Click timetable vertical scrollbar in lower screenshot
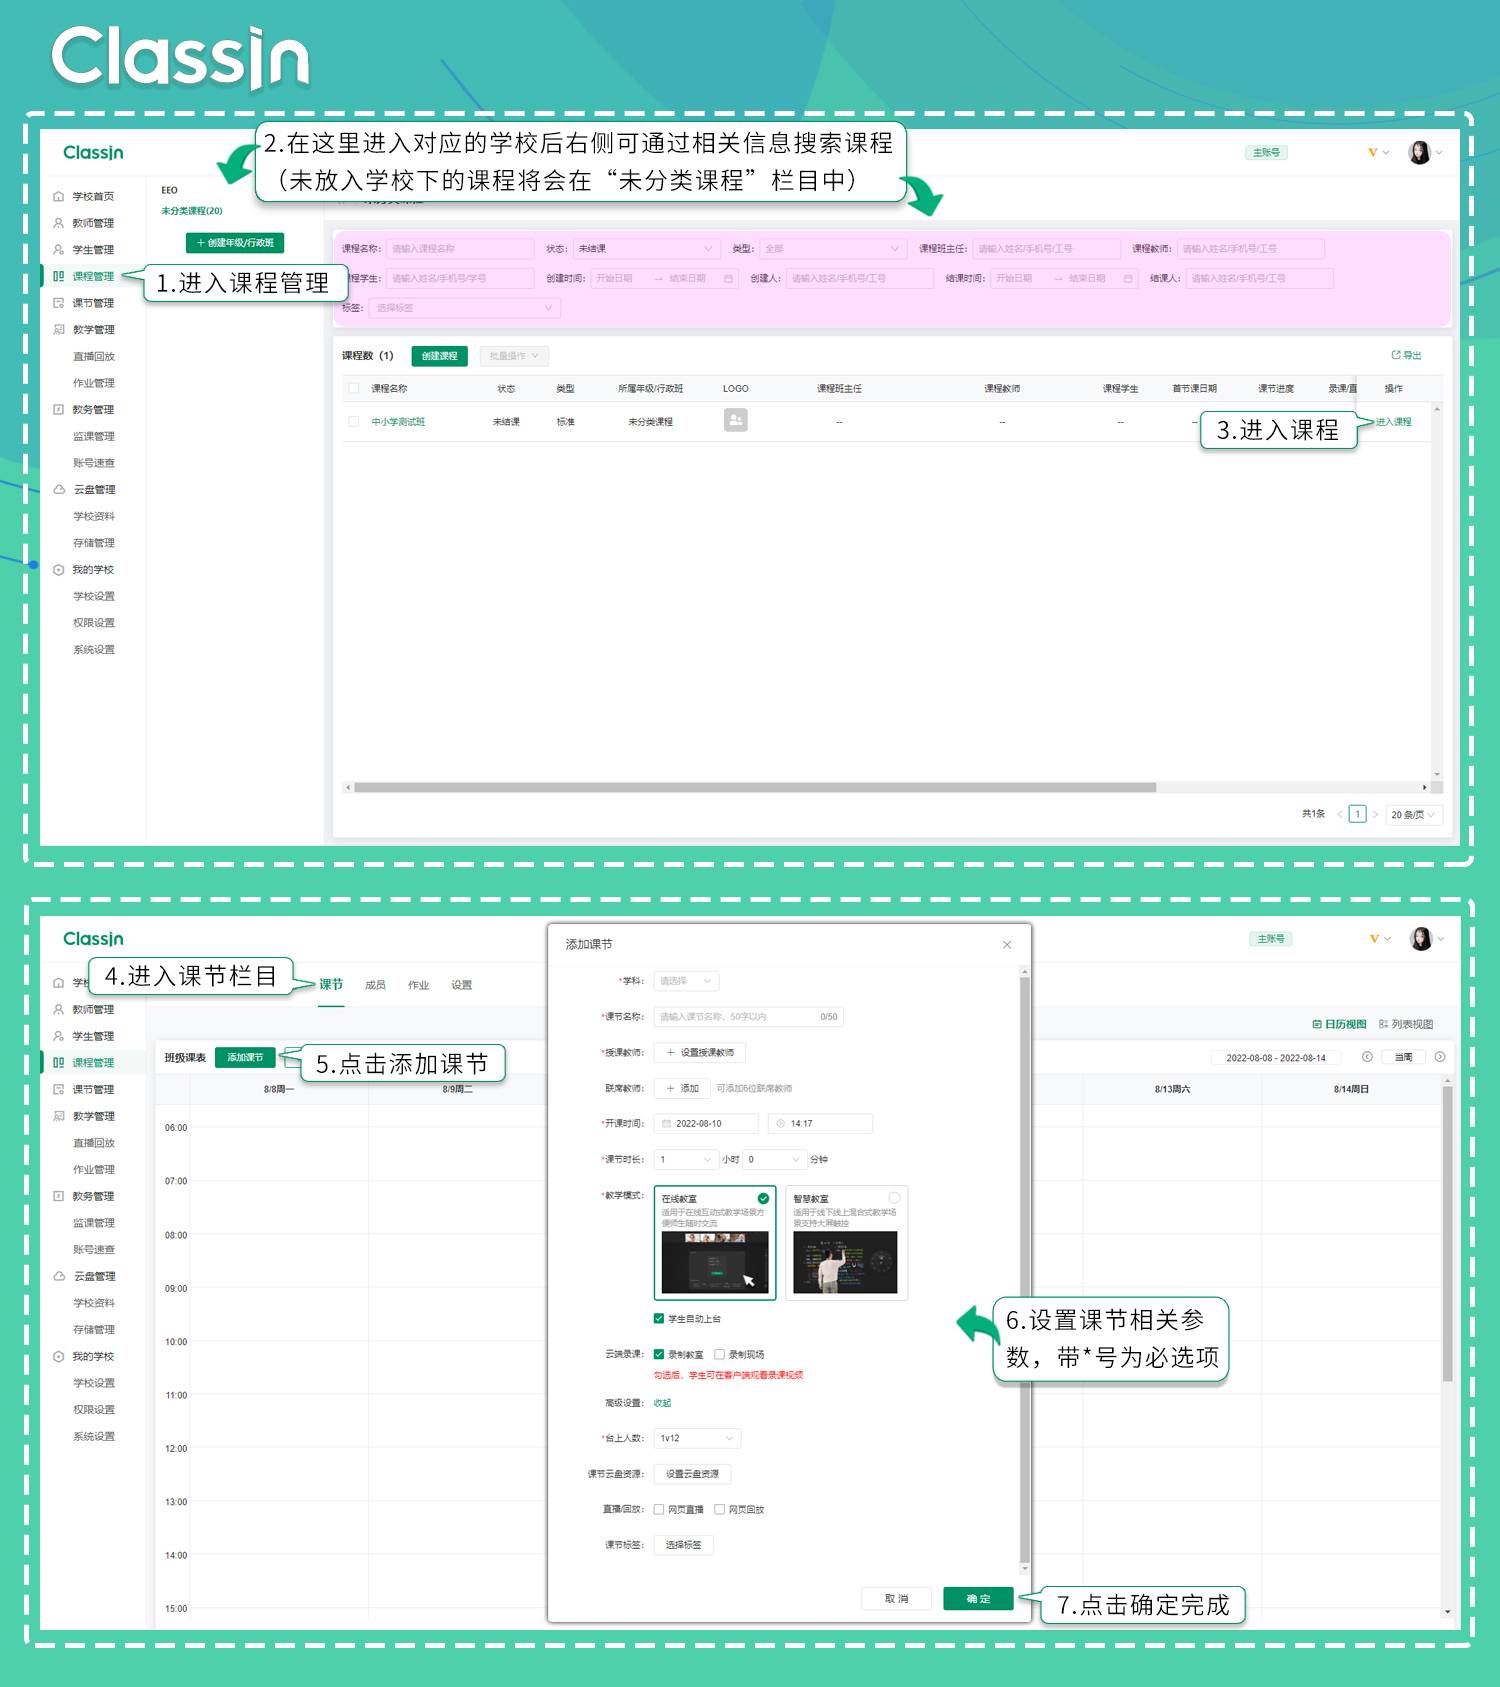This screenshot has height=1687, width=1500. pyautogui.click(x=1447, y=1235)
